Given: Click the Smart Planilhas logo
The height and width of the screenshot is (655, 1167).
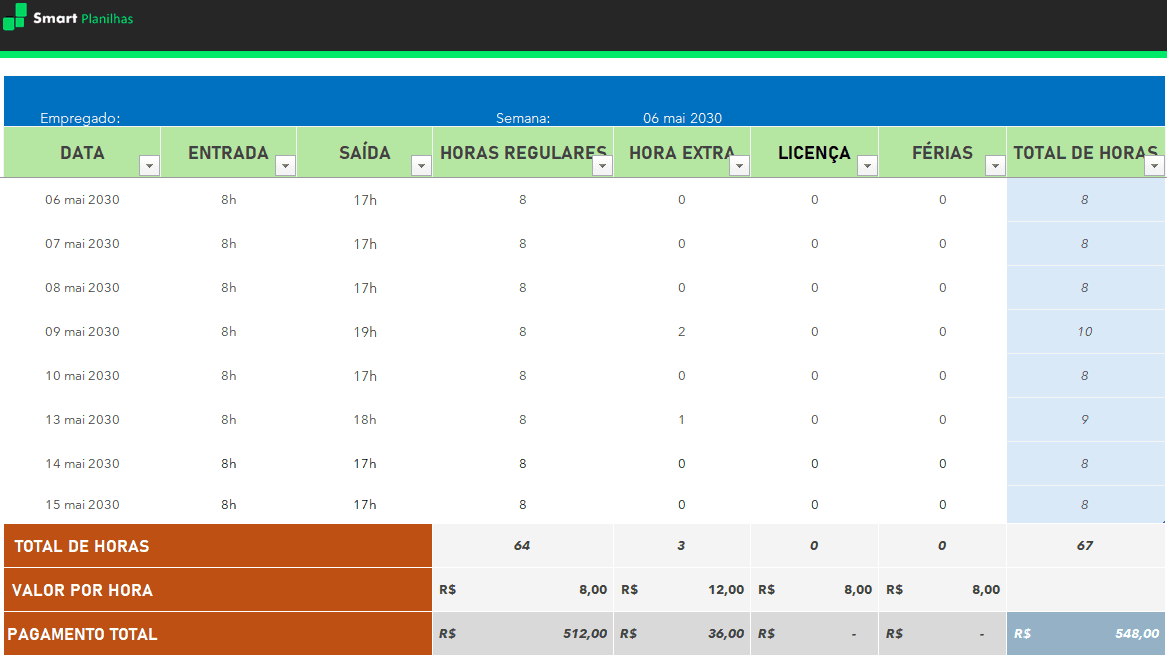Looking at the screenshot, I should 68,18.
